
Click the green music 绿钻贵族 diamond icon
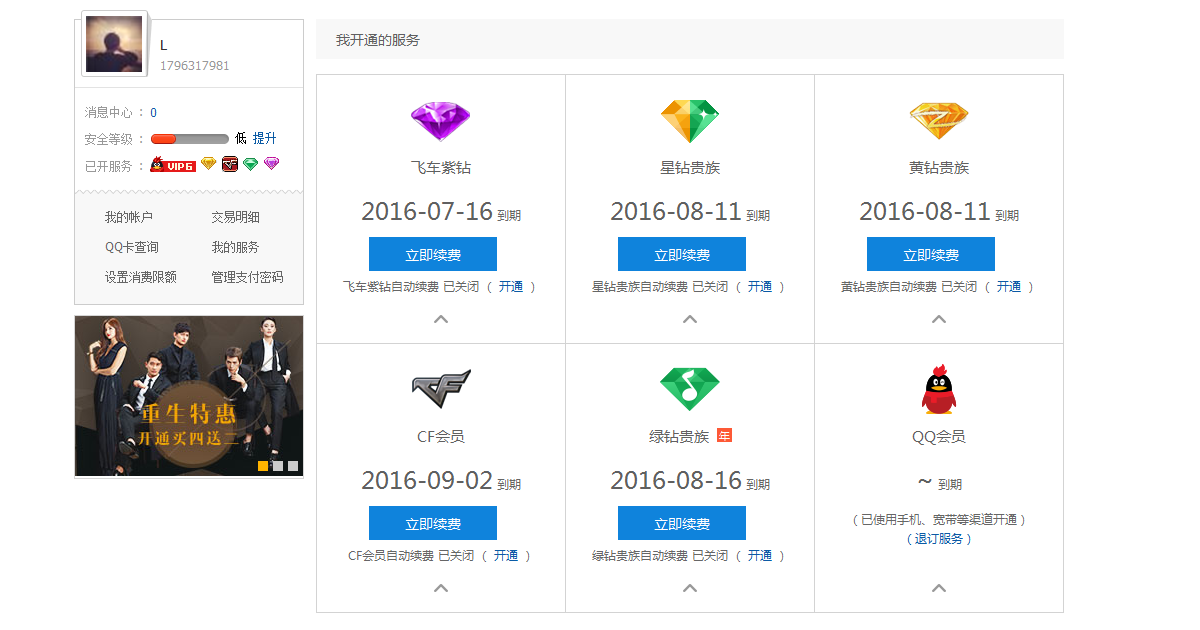pyautogui.click(x=690, y=390)
